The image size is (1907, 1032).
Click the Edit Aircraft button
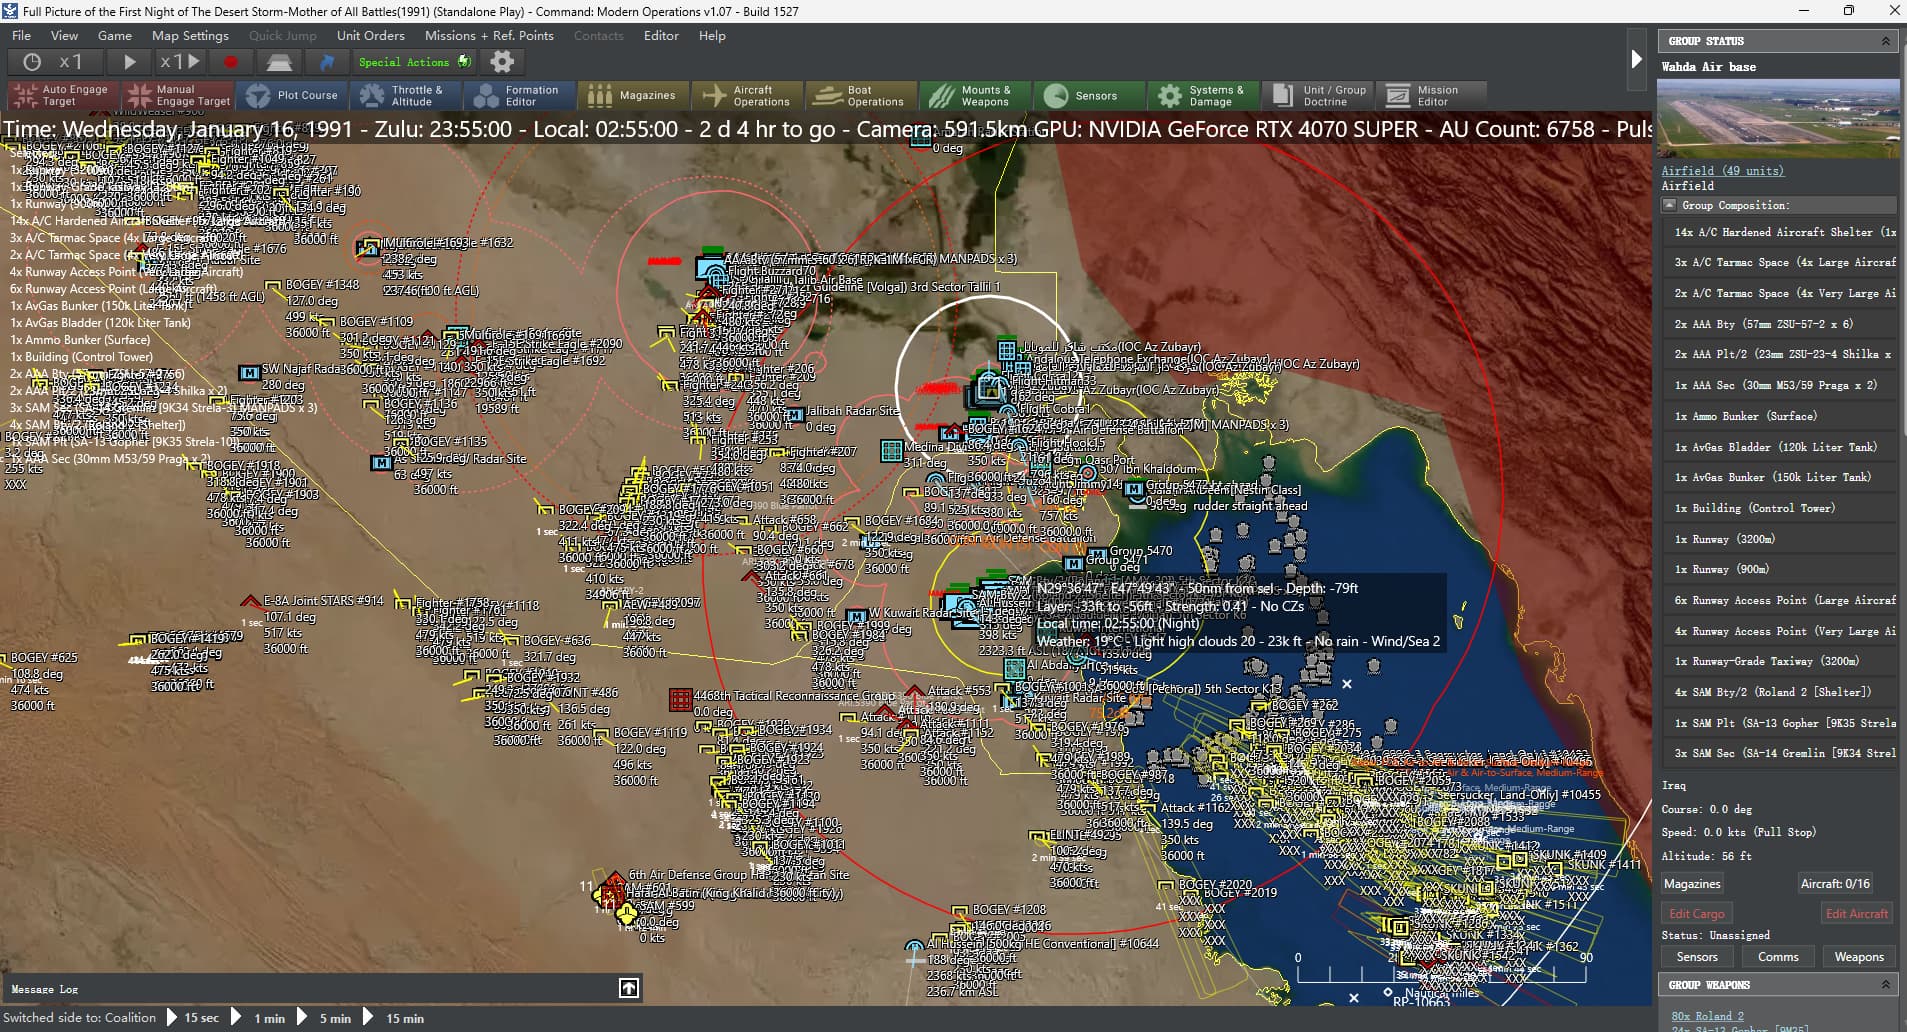1857,914
